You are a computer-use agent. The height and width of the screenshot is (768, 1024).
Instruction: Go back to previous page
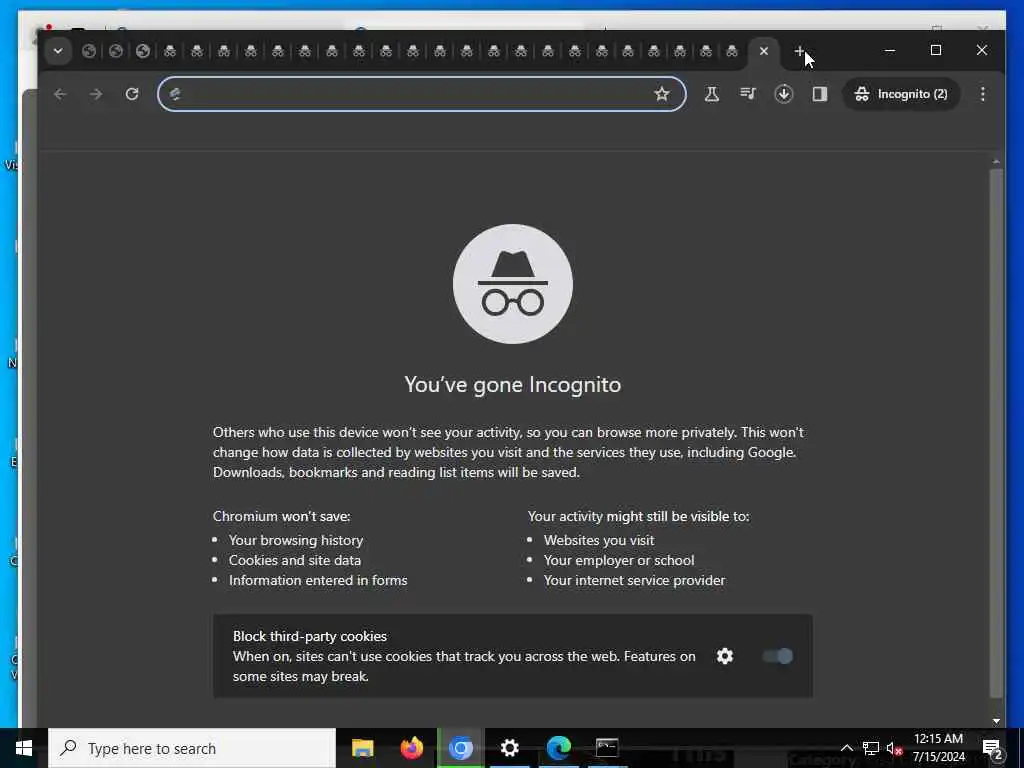point(60,94)
